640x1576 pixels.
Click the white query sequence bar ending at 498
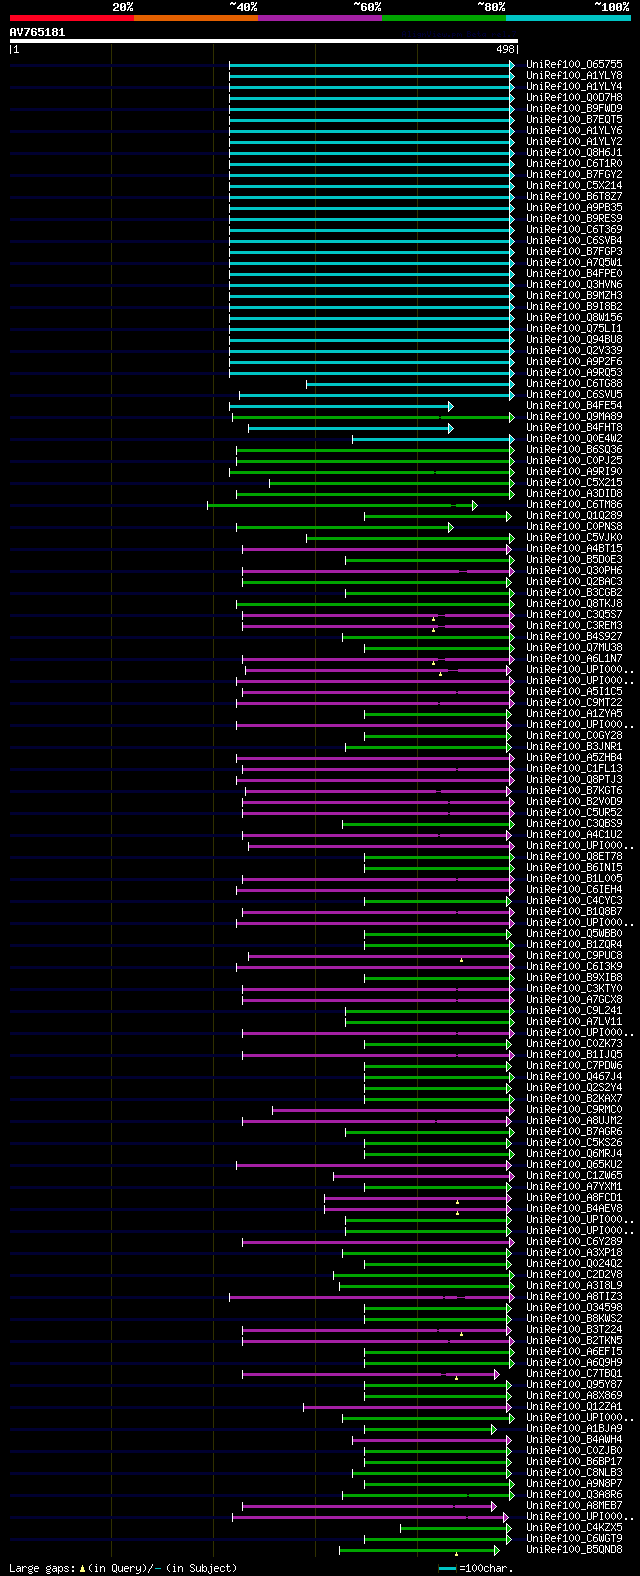[264, 41]
